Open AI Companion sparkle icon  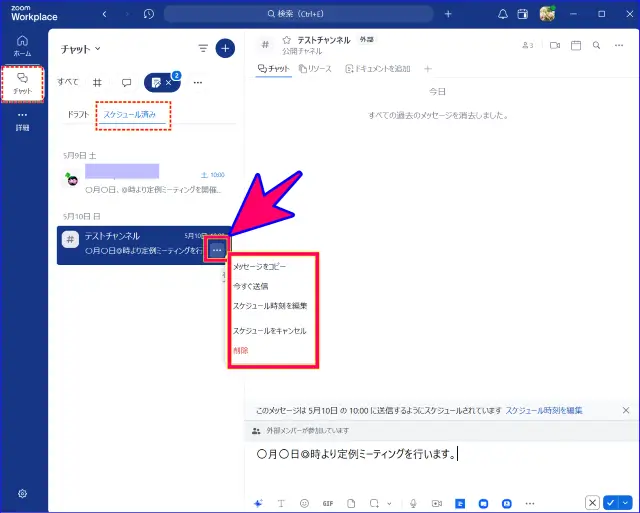tap(258, 504)
